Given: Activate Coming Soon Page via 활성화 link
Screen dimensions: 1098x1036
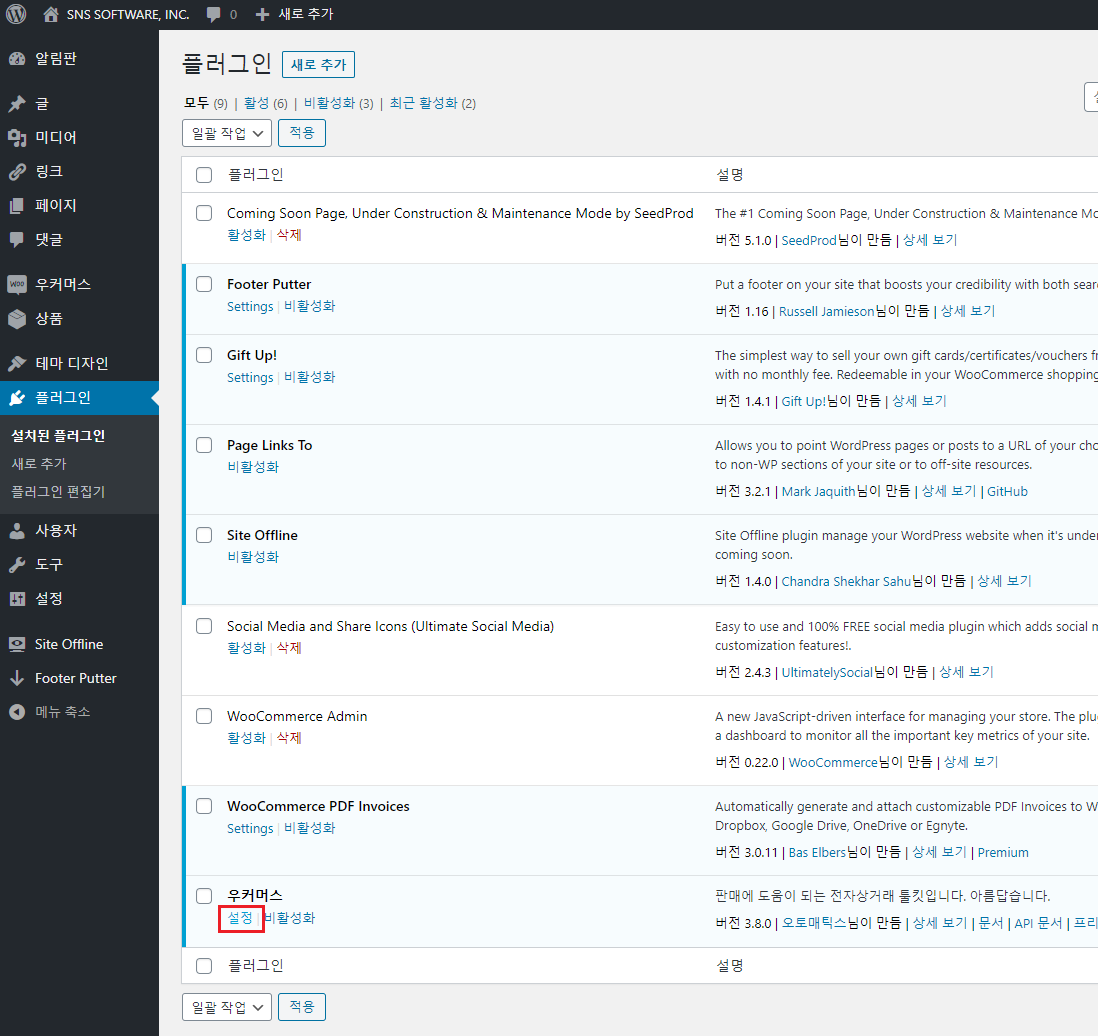Looking at the screenshot, I should [246, 235].
